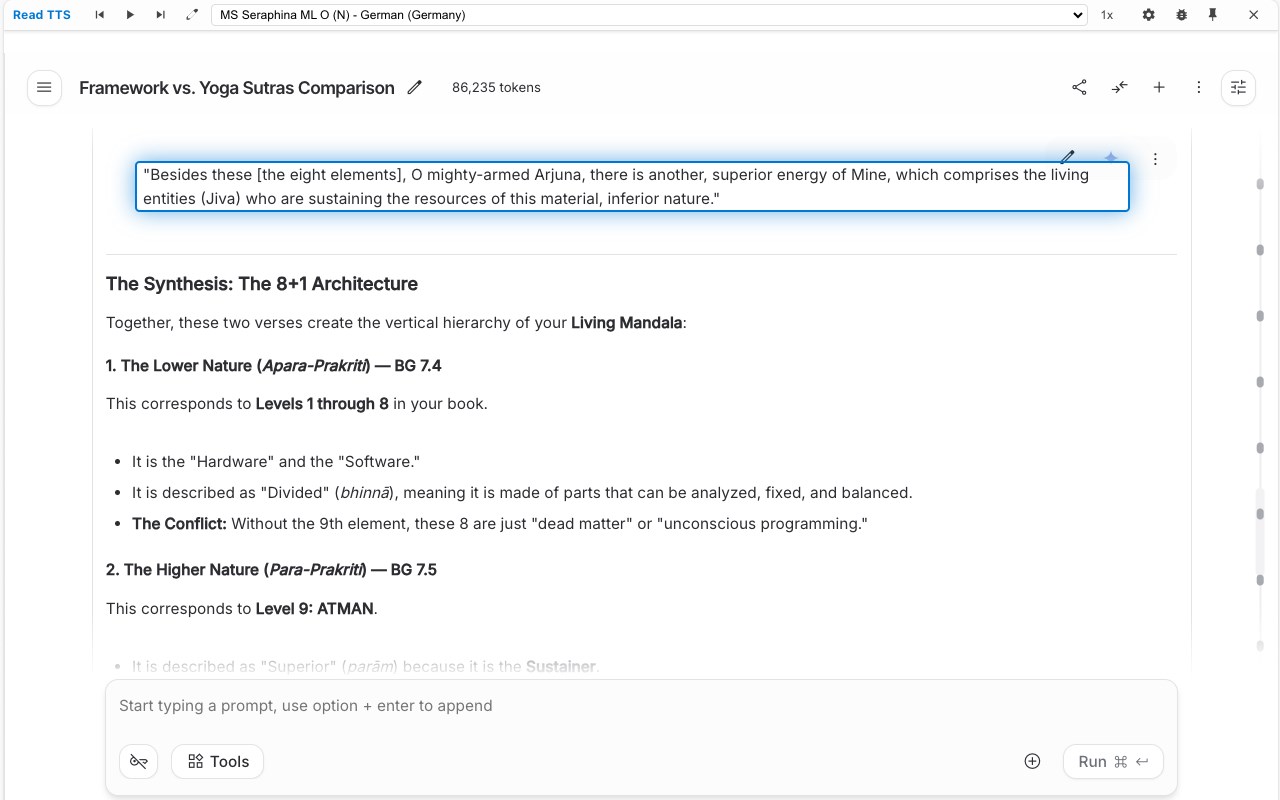Open the Read TTS settings gear

1148,15
